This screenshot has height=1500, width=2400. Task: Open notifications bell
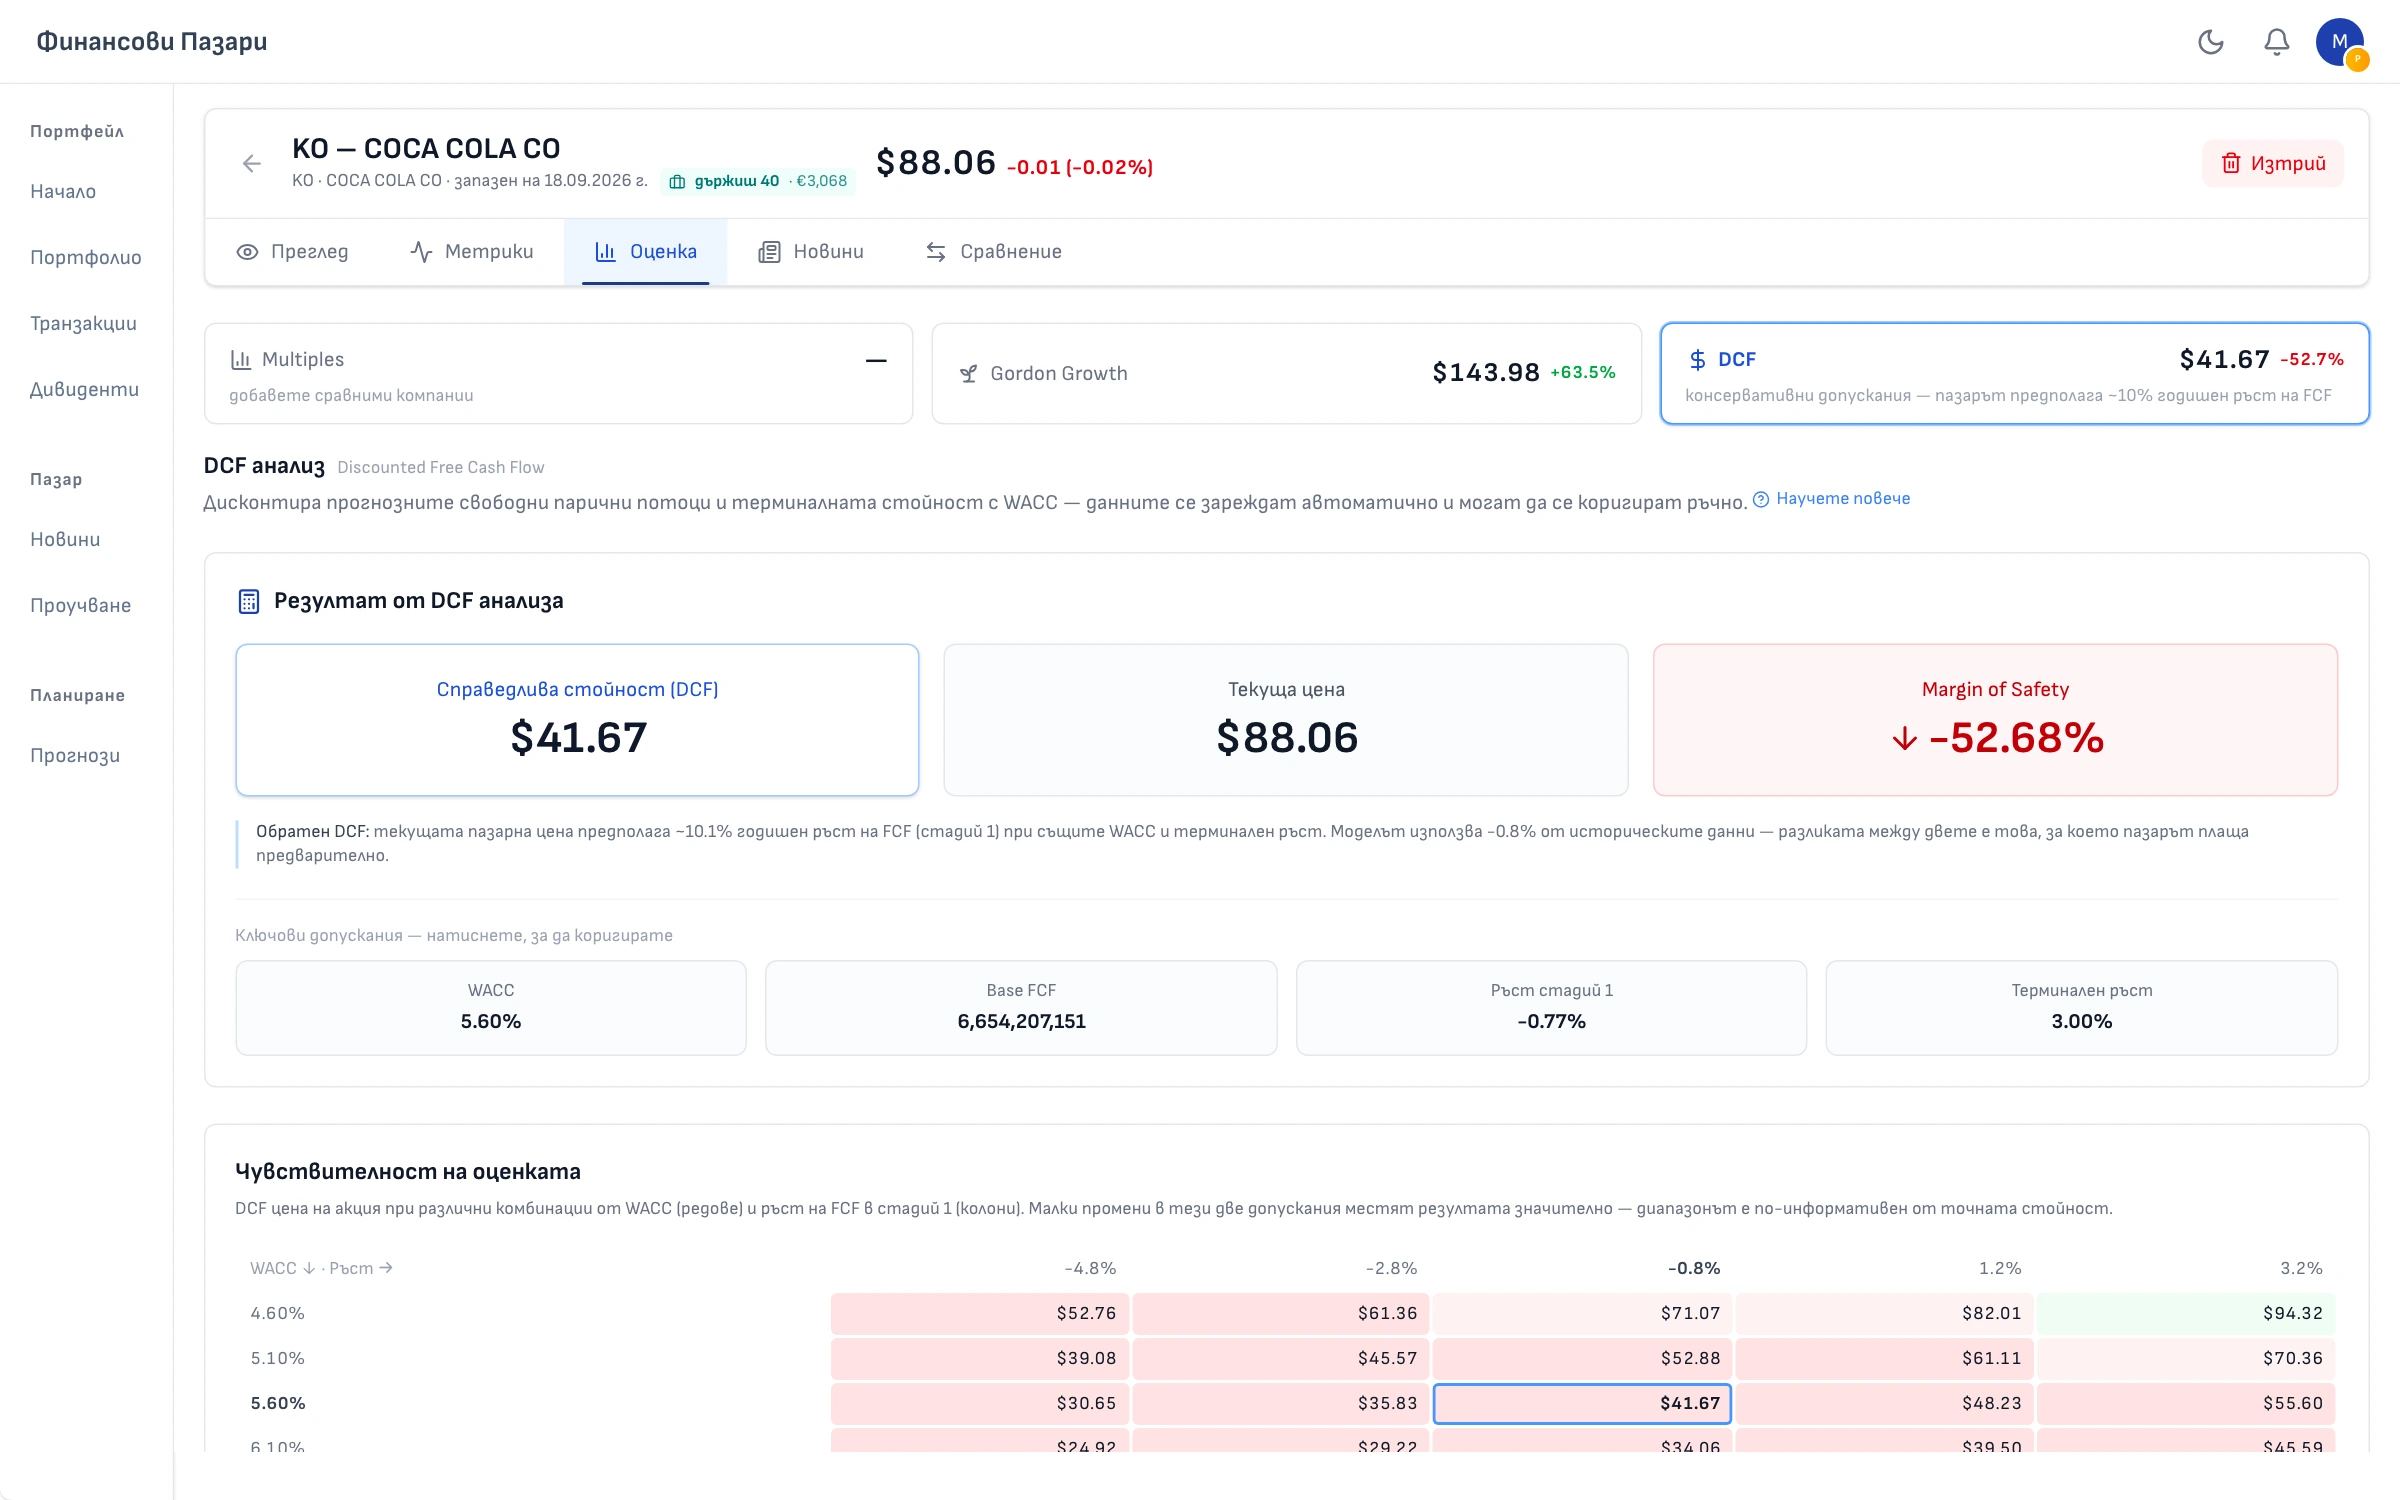pyautogui.click(x=2277, y=42)
